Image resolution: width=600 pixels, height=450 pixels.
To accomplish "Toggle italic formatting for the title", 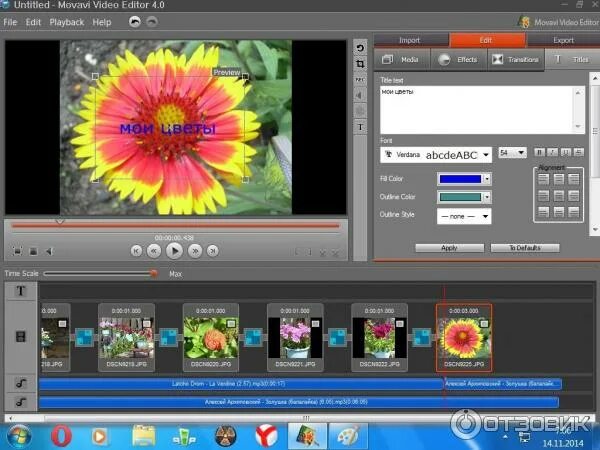I will pos(553,152).
